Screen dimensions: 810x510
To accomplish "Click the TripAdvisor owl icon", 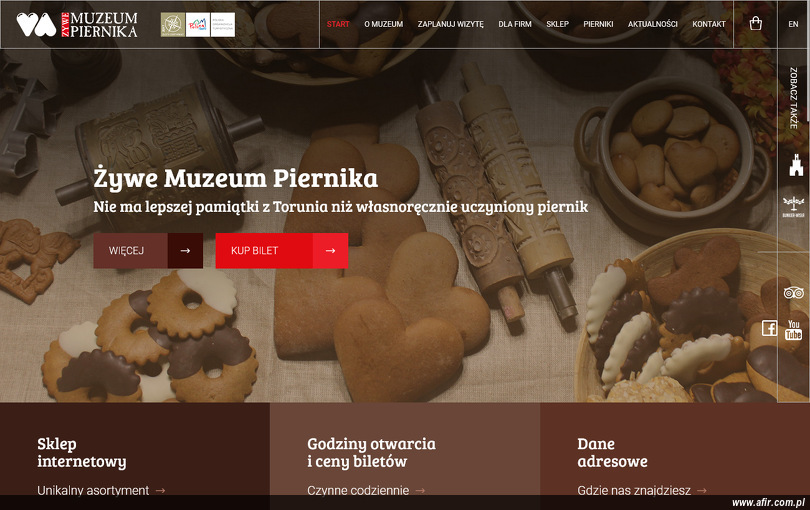I will click(793, 293).
